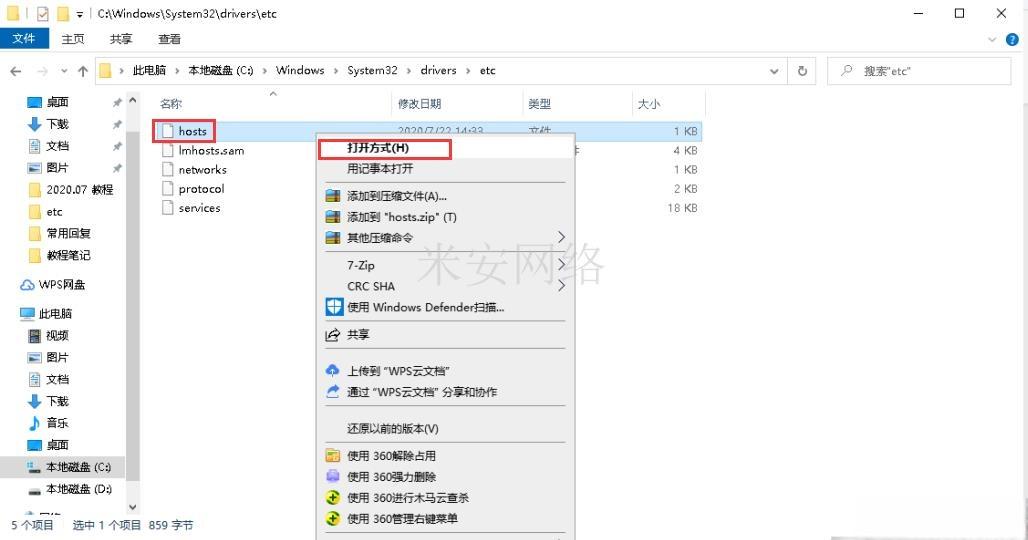This screenshot has width=1028, height=540.
Task: Switch to the 共享 ribbon tab
Action: click(x=121, y=39)
